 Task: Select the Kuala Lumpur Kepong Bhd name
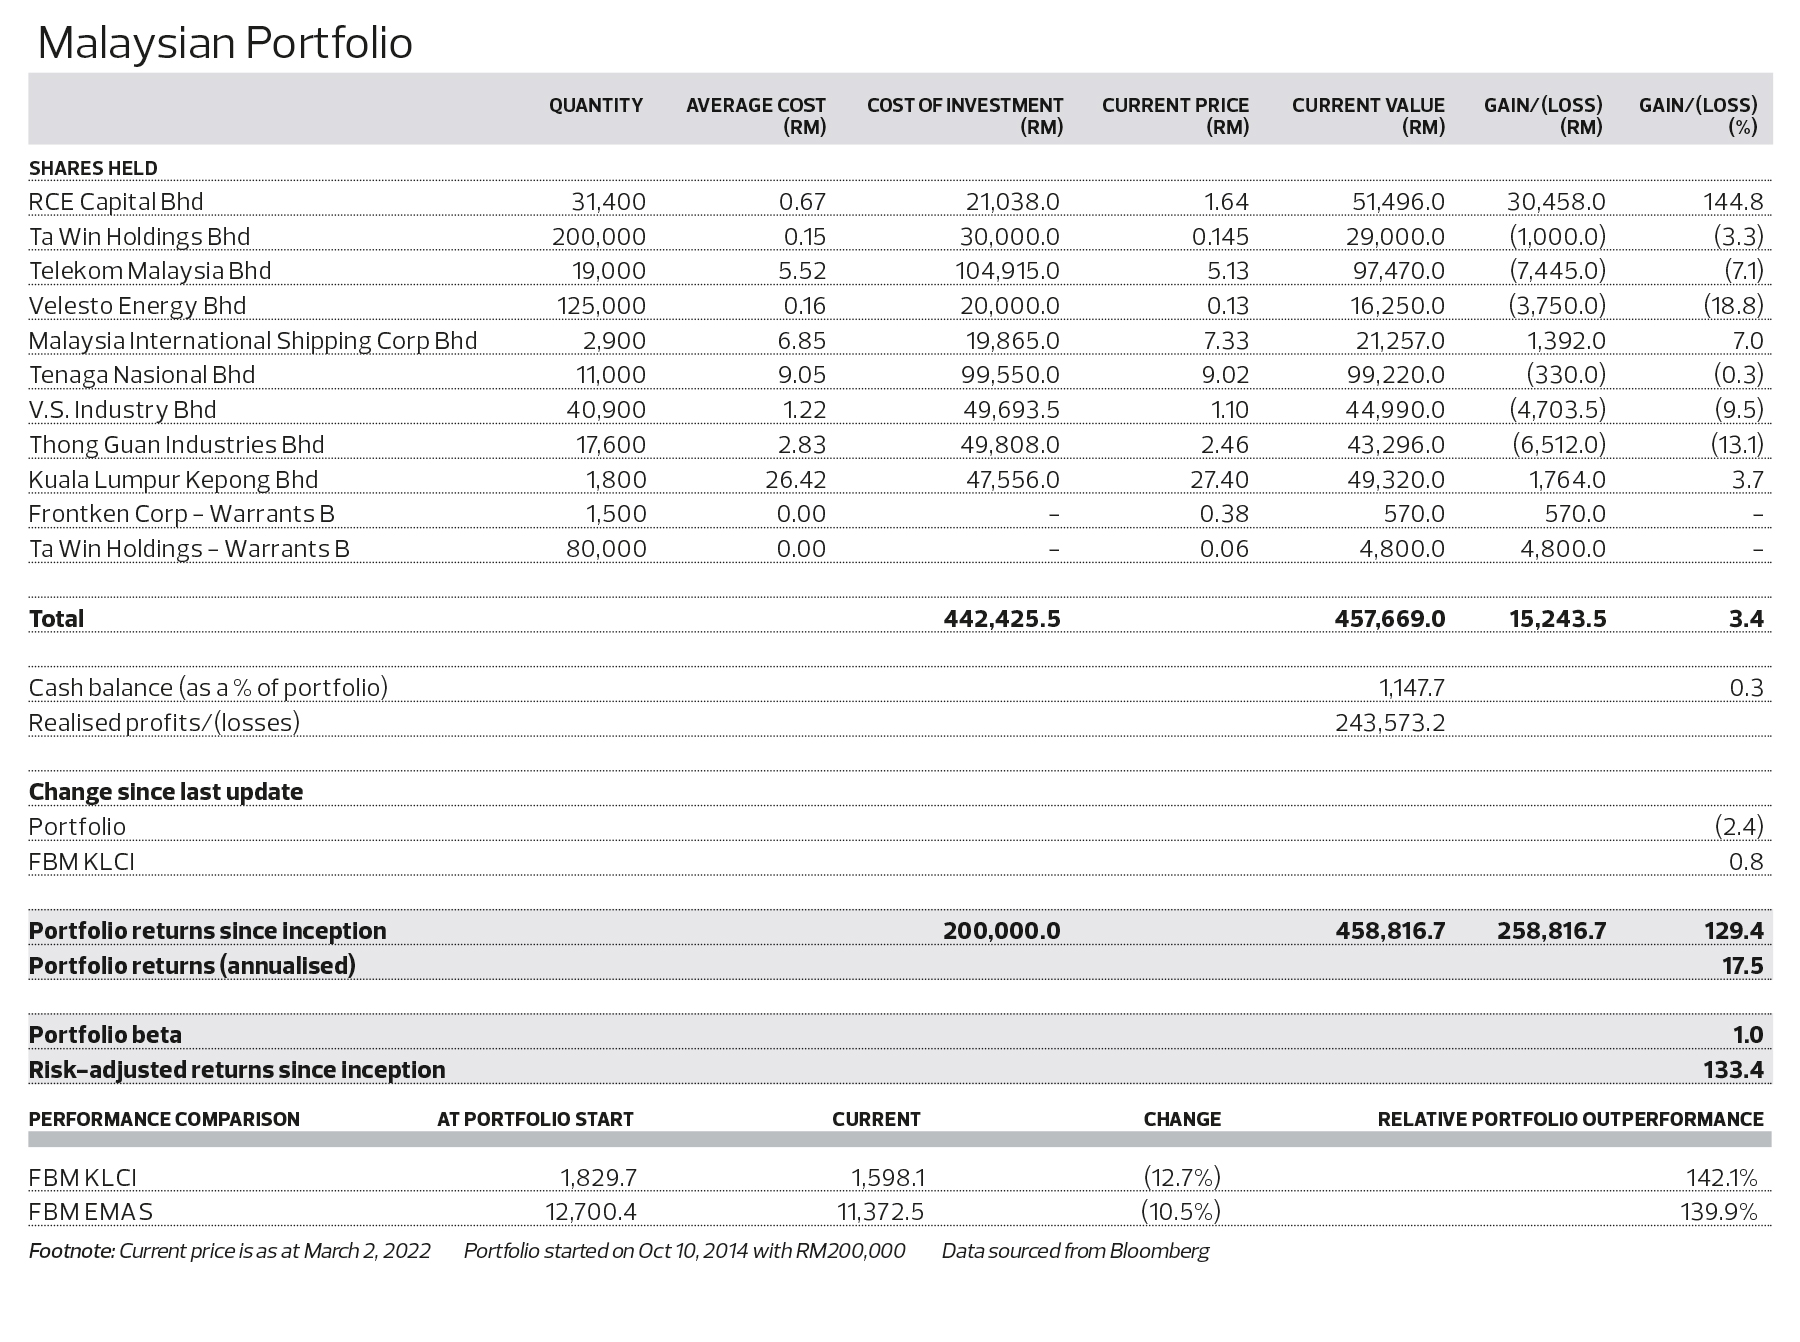pyautogui.click(x=173, y=480)
